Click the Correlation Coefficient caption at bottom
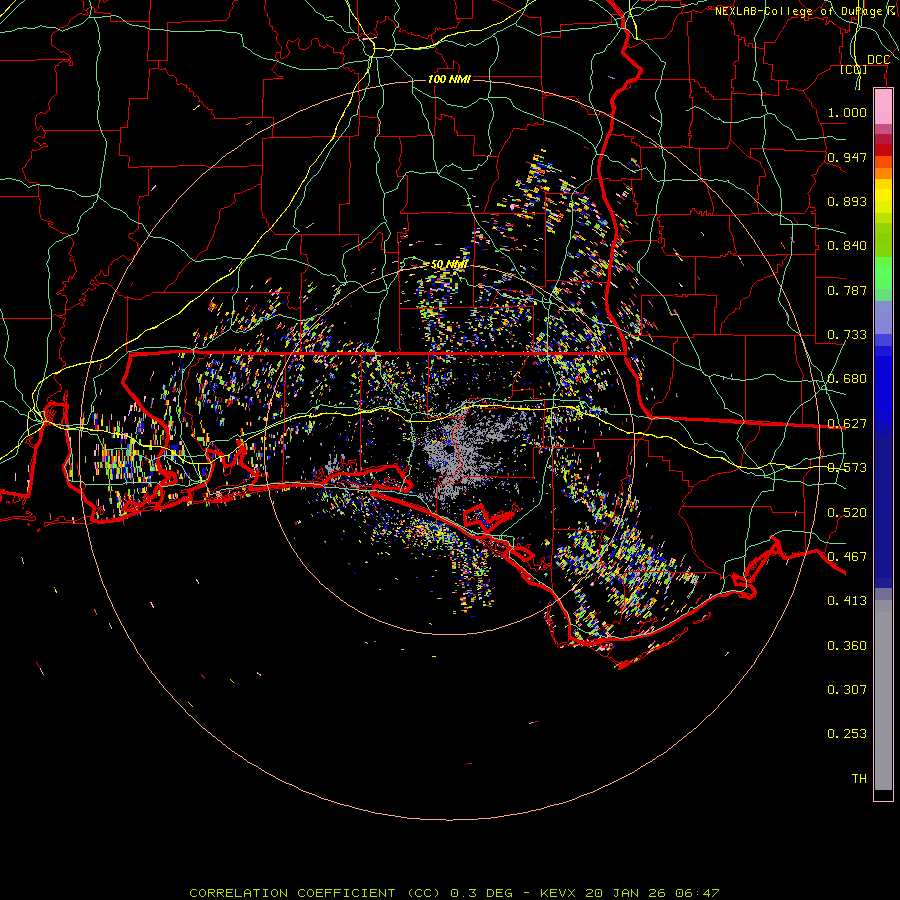 (454, 893)
